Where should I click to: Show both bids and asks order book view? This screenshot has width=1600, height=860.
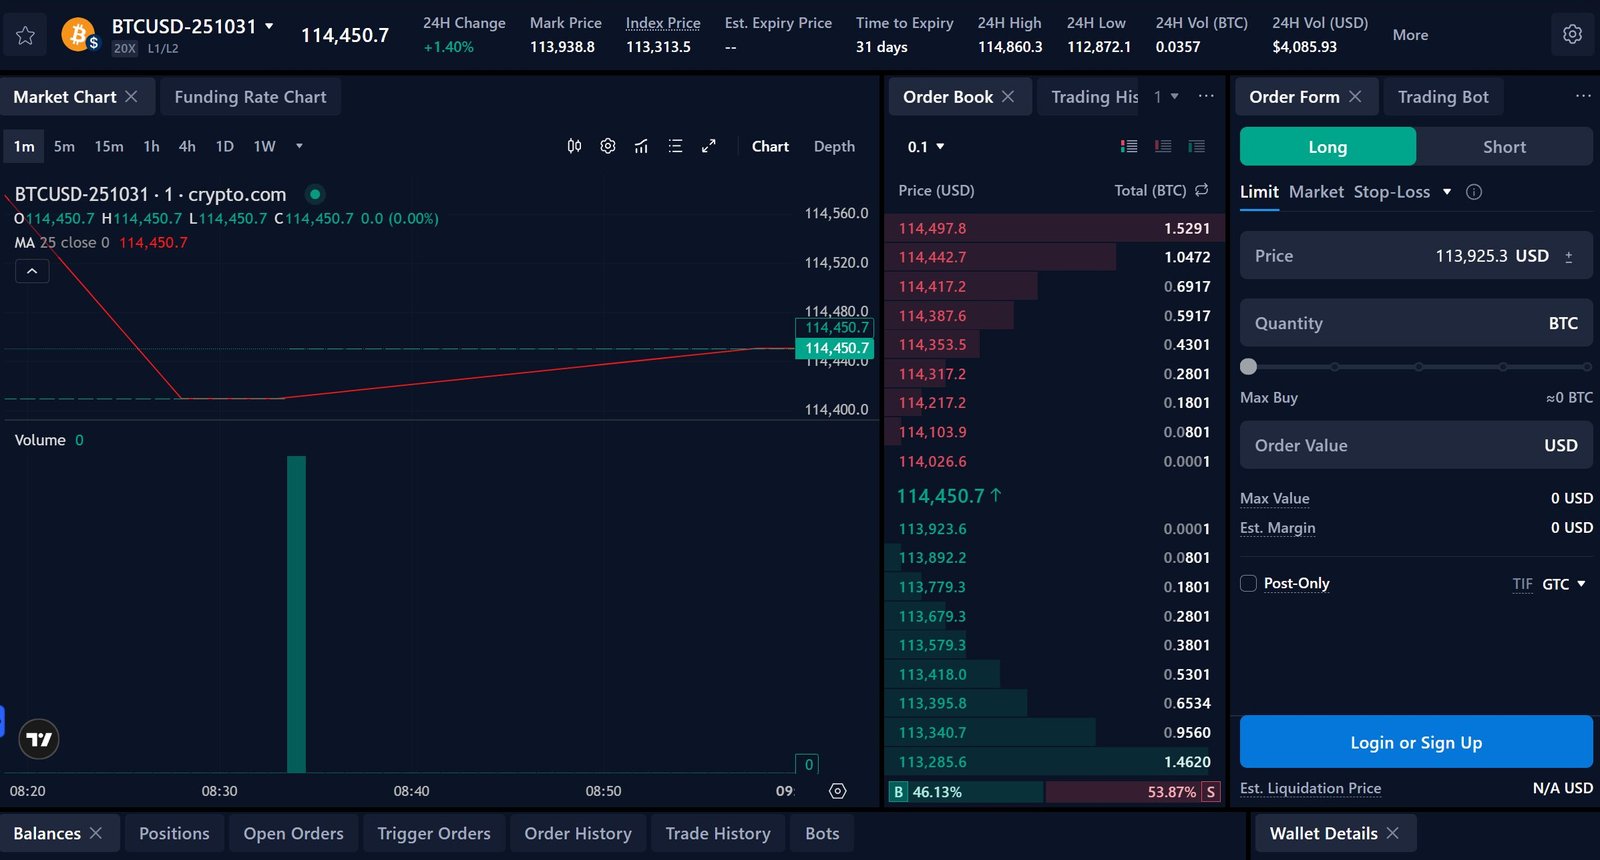[x=1129, y=146]
